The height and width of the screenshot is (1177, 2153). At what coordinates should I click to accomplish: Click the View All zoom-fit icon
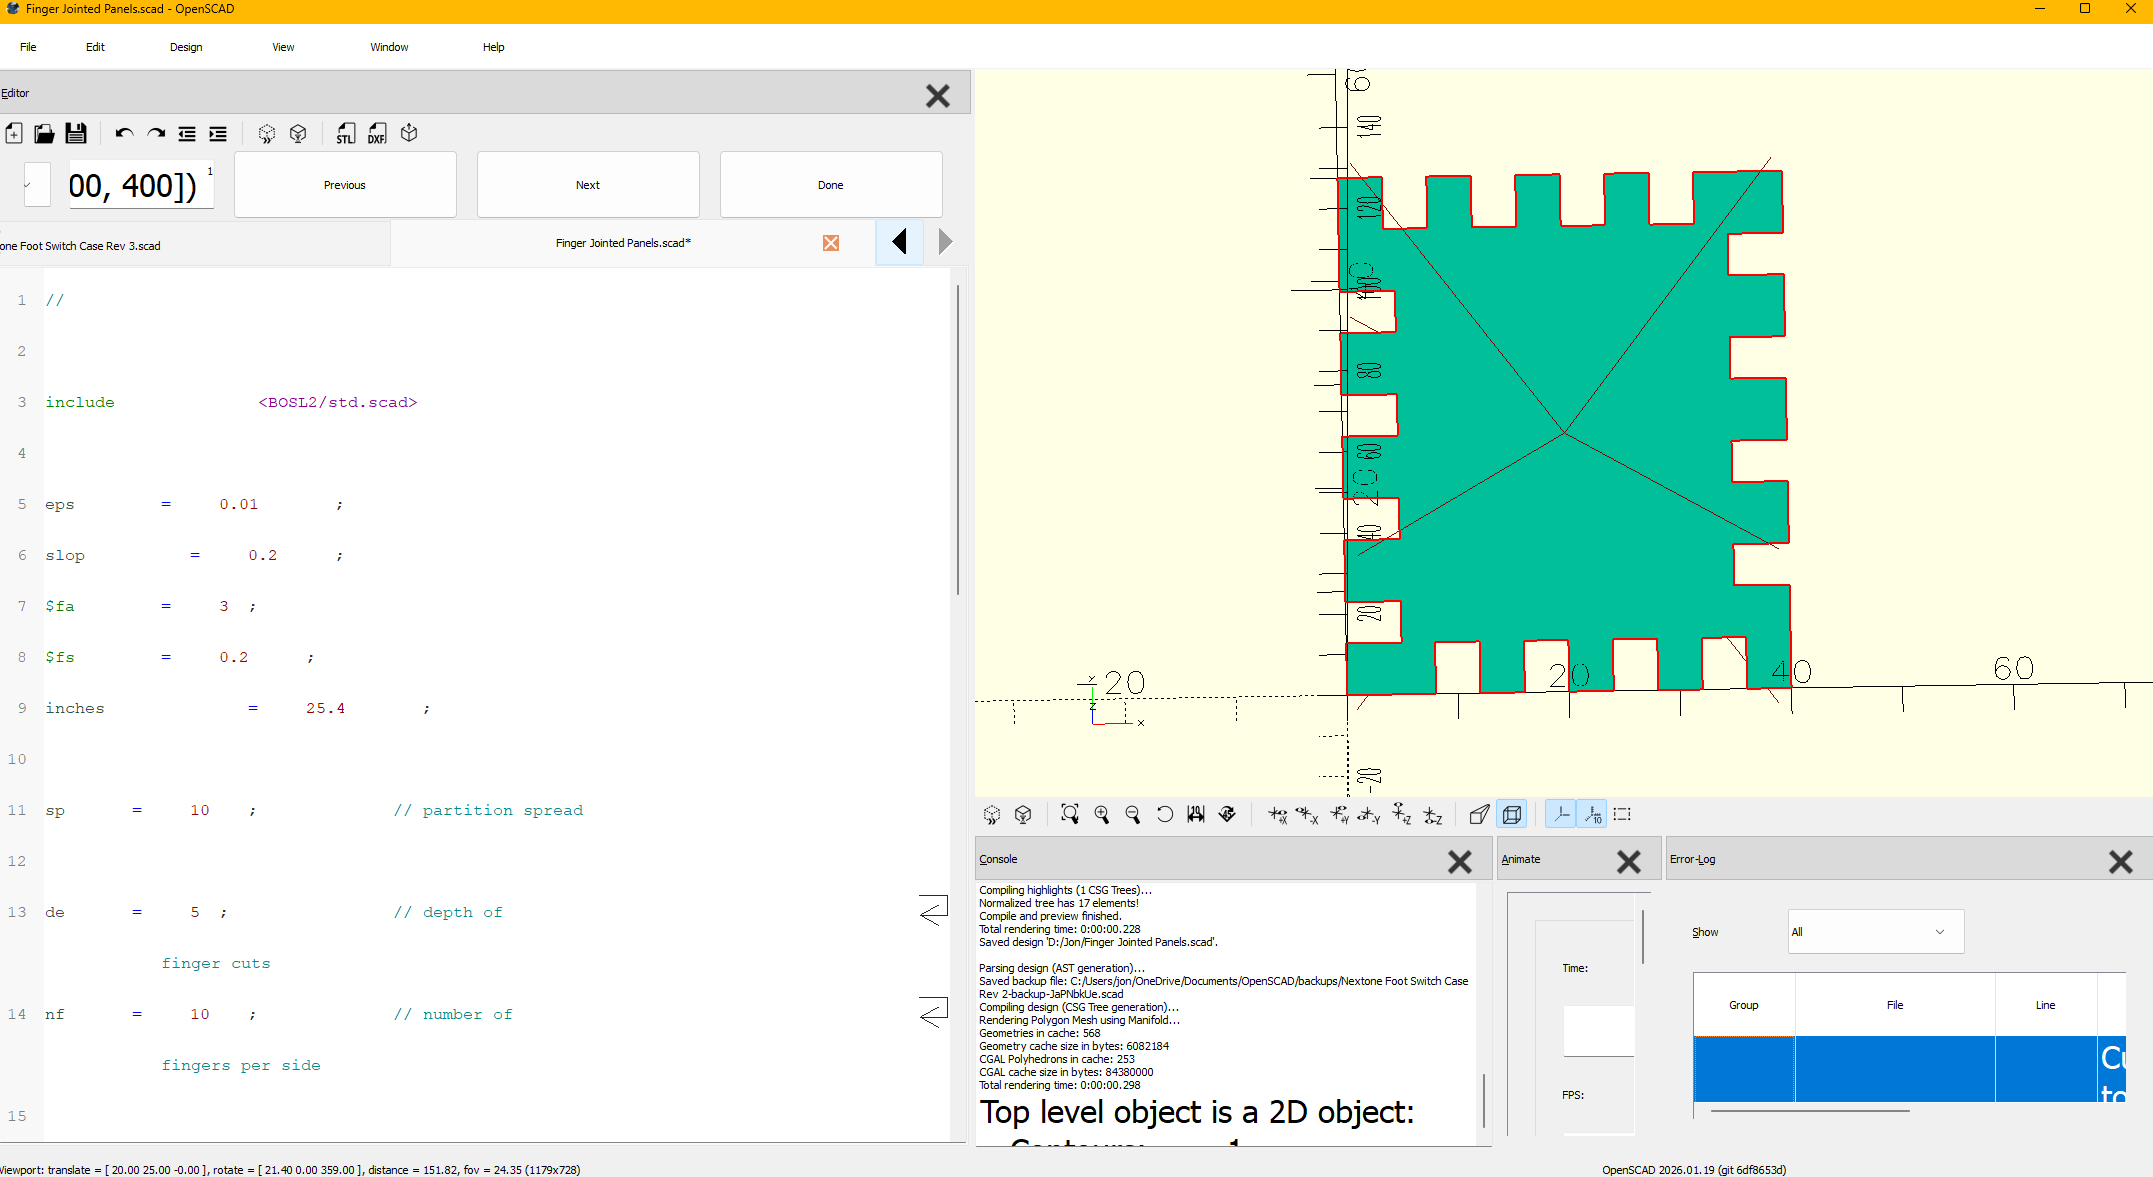[1070, 815]
